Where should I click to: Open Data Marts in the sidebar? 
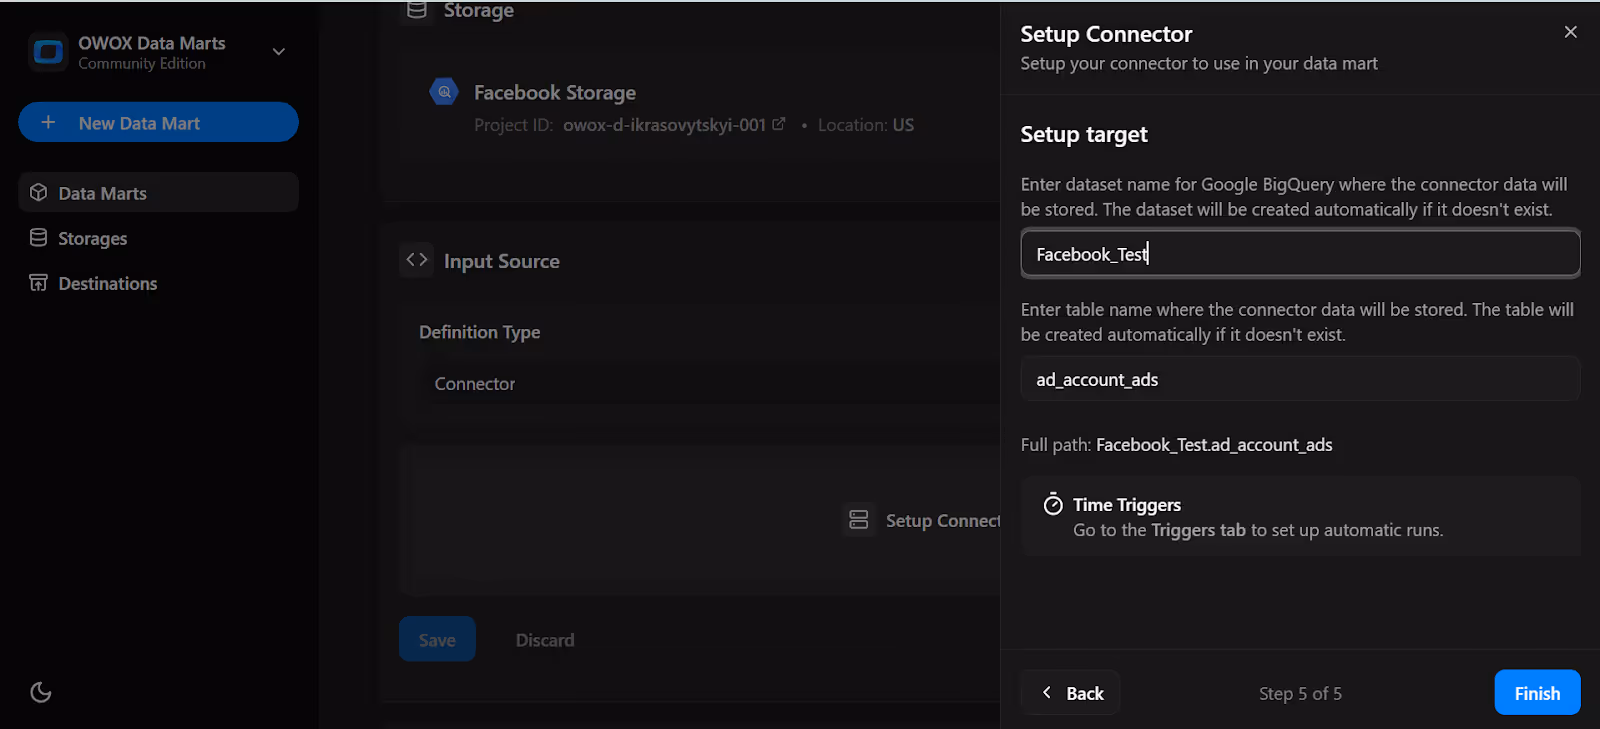point(158,192)
